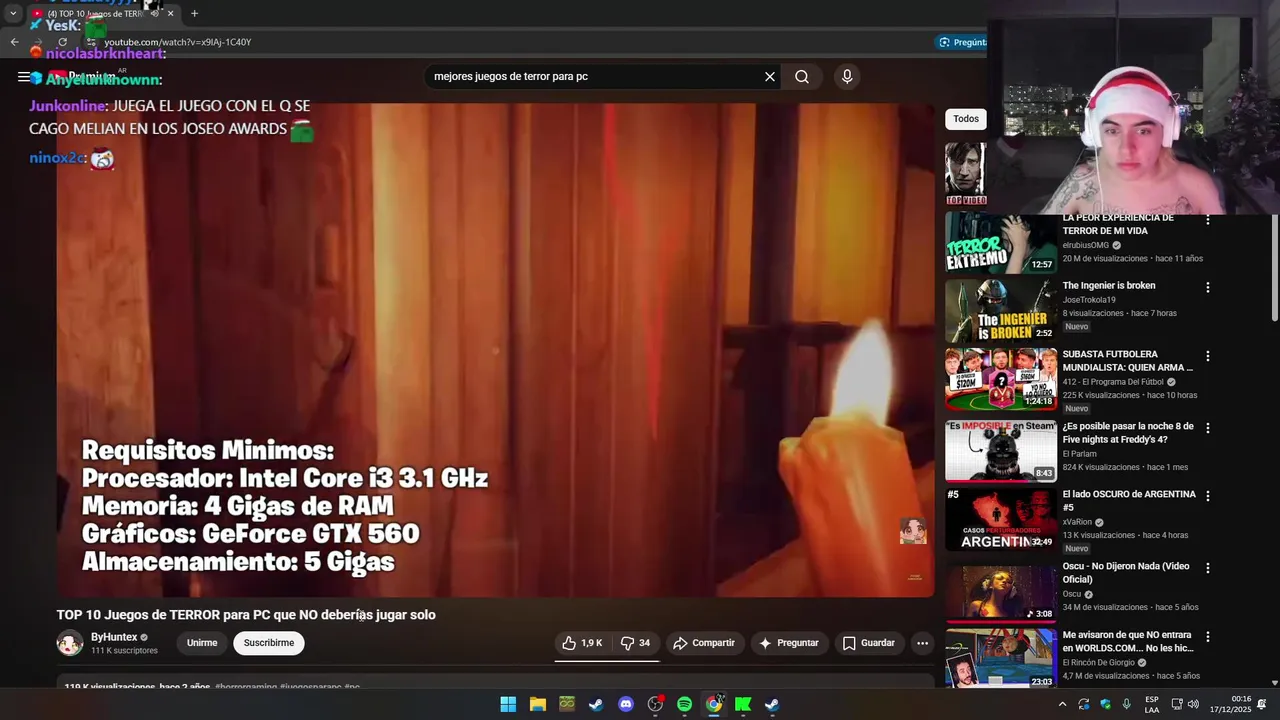Reload the page with the refresh icon

pyautogui.click(x=62, y=42)
